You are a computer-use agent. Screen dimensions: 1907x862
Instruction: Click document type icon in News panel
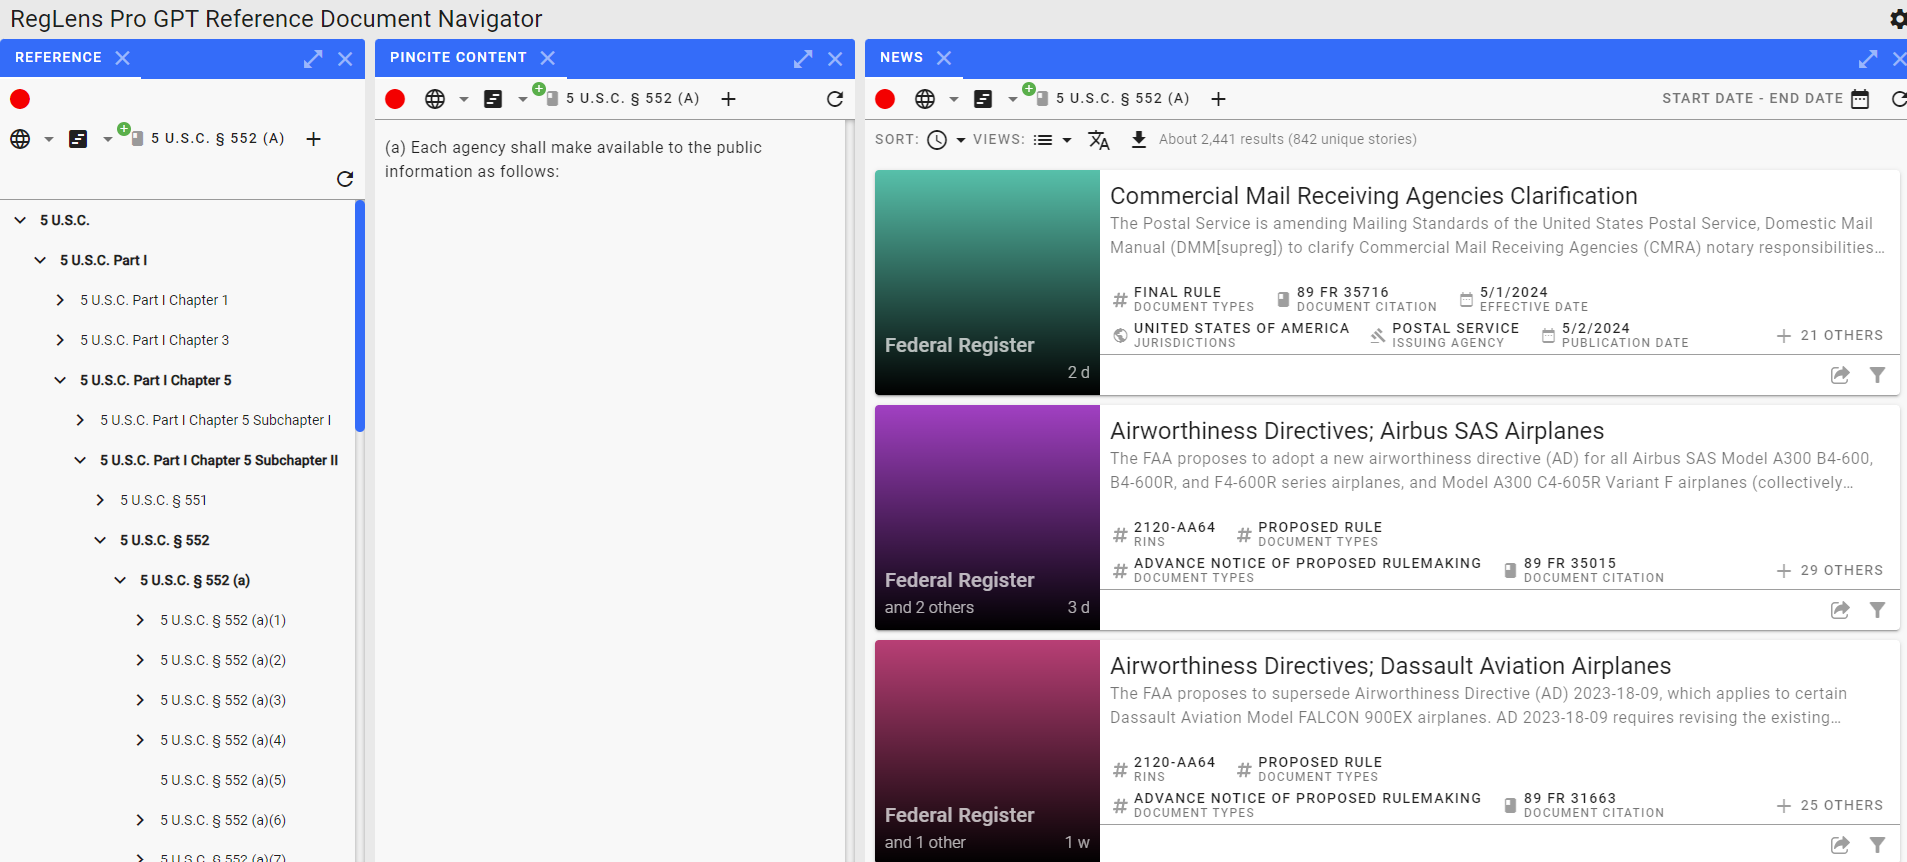(x=983, y=99)
